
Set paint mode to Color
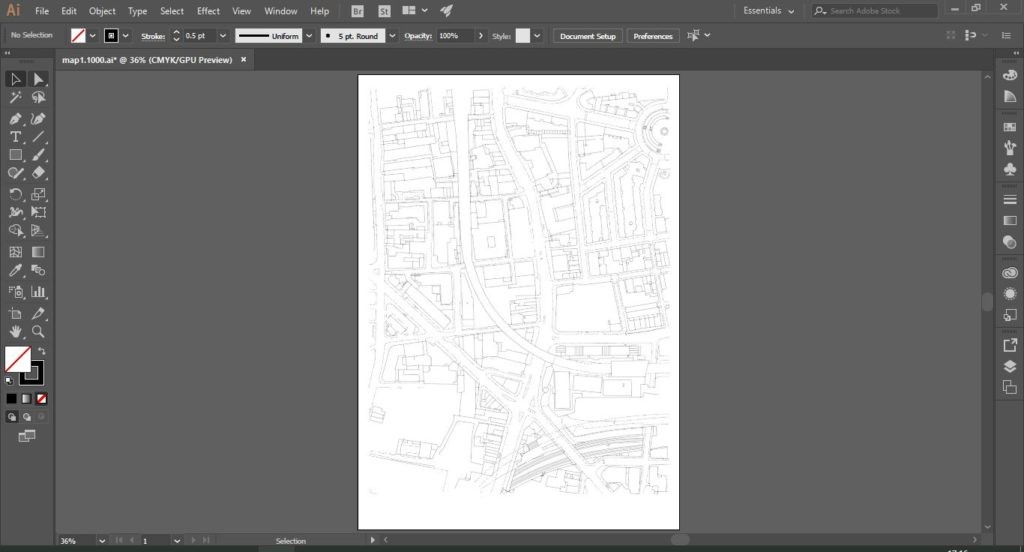11,398
